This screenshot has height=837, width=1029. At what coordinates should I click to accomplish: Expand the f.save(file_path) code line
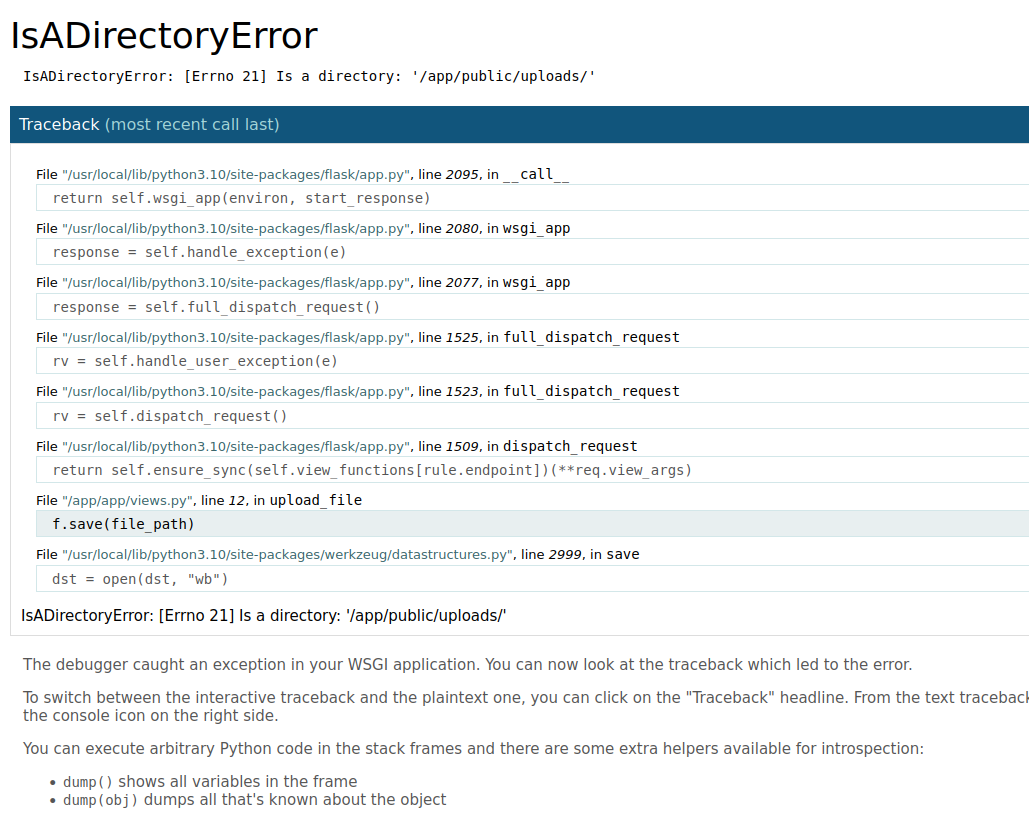click(123, 524)
